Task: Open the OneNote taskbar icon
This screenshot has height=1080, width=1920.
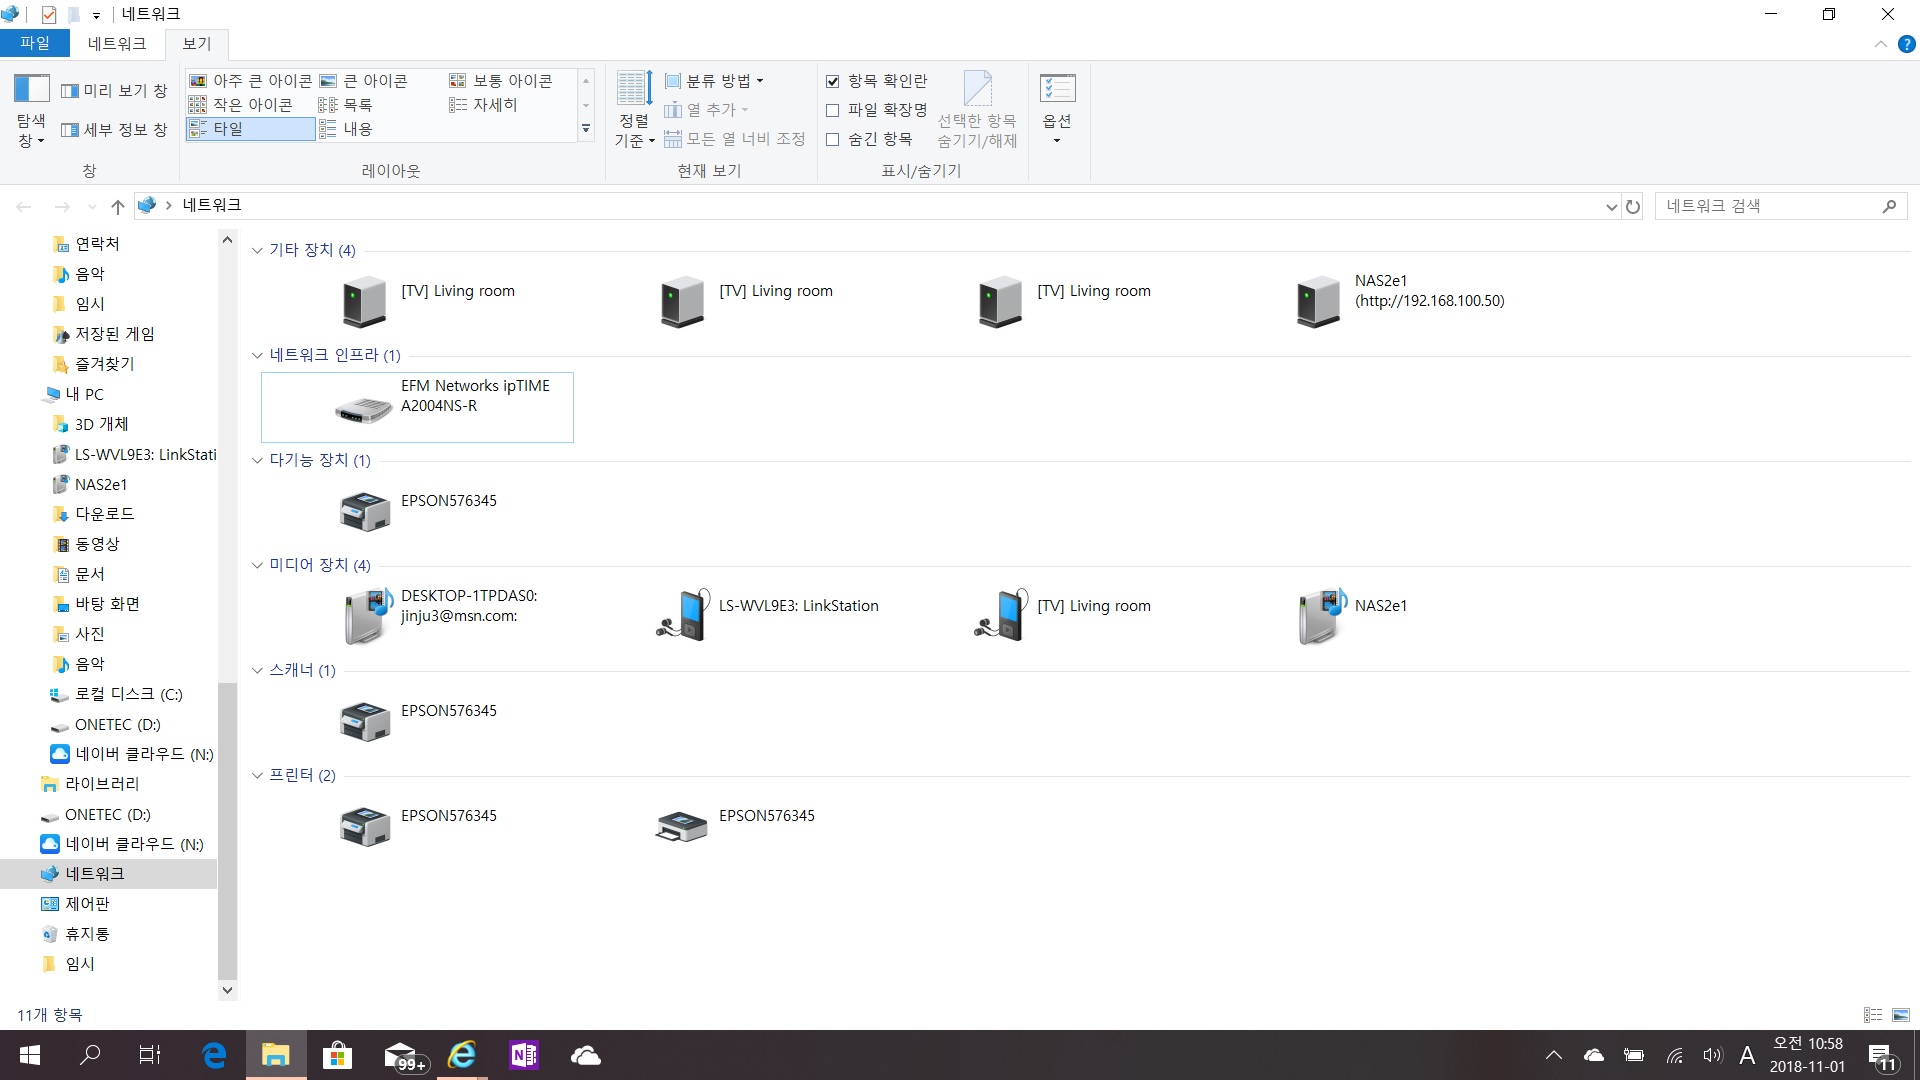Action: tap(524, 1055)
